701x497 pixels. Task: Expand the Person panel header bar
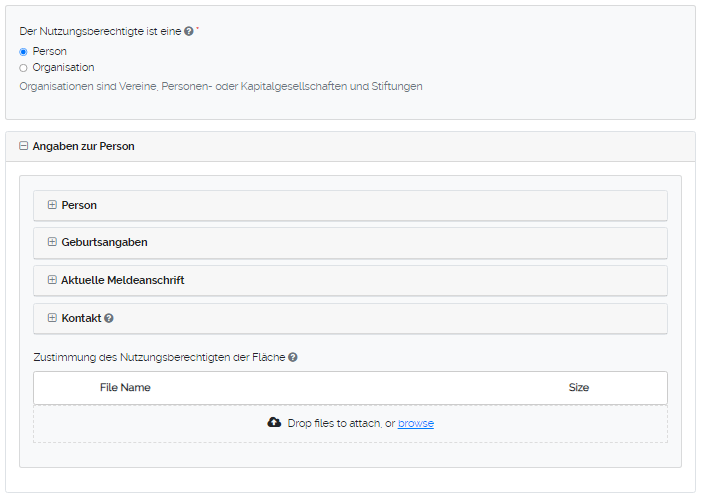click(x=350, y=205)
